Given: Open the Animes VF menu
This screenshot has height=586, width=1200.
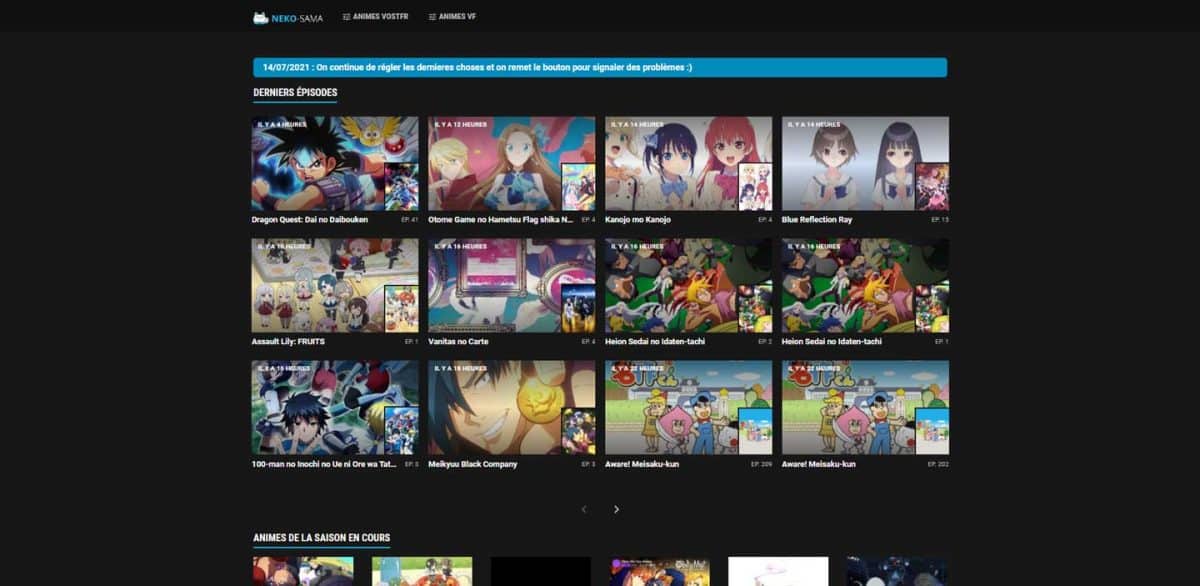Looking at the screenshot, I should (x=452, y=17).
